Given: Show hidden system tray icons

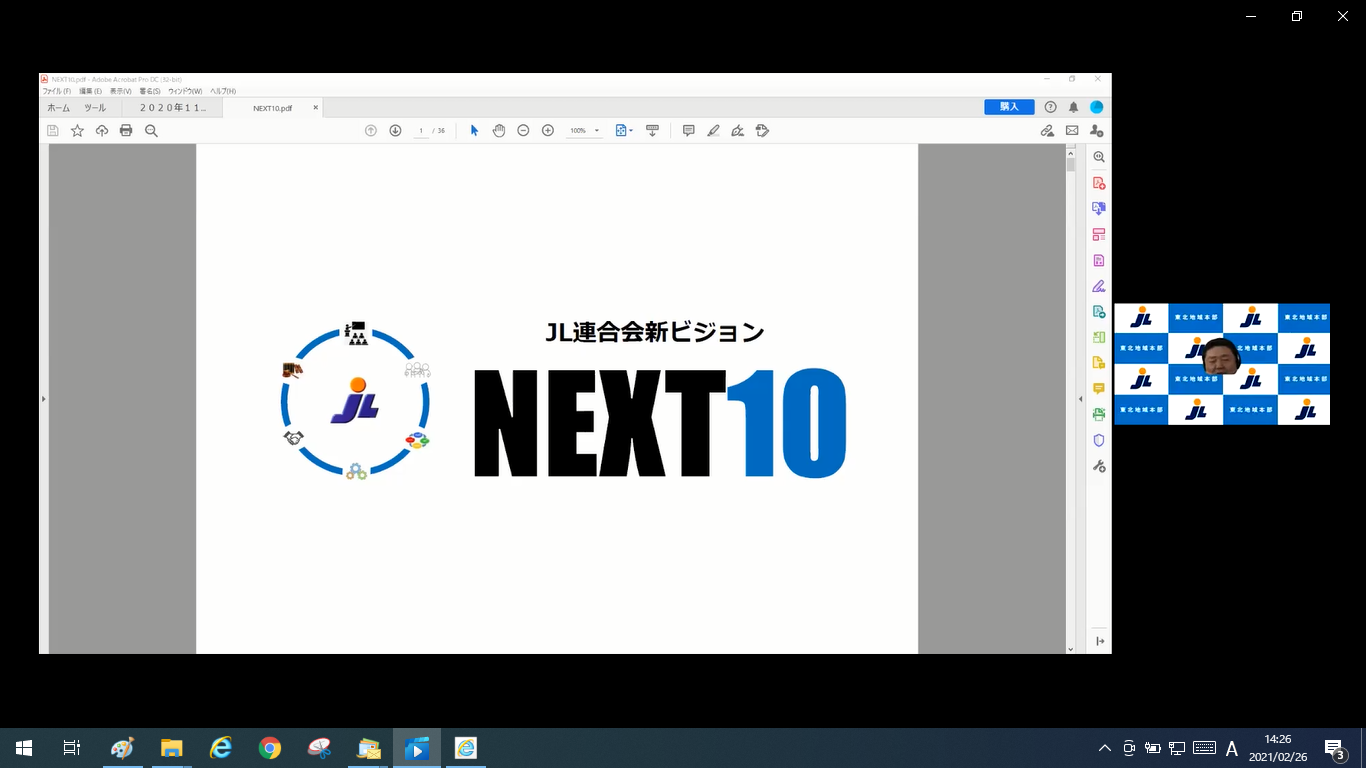Looking at the screenshot, I should click(1105, 748).
